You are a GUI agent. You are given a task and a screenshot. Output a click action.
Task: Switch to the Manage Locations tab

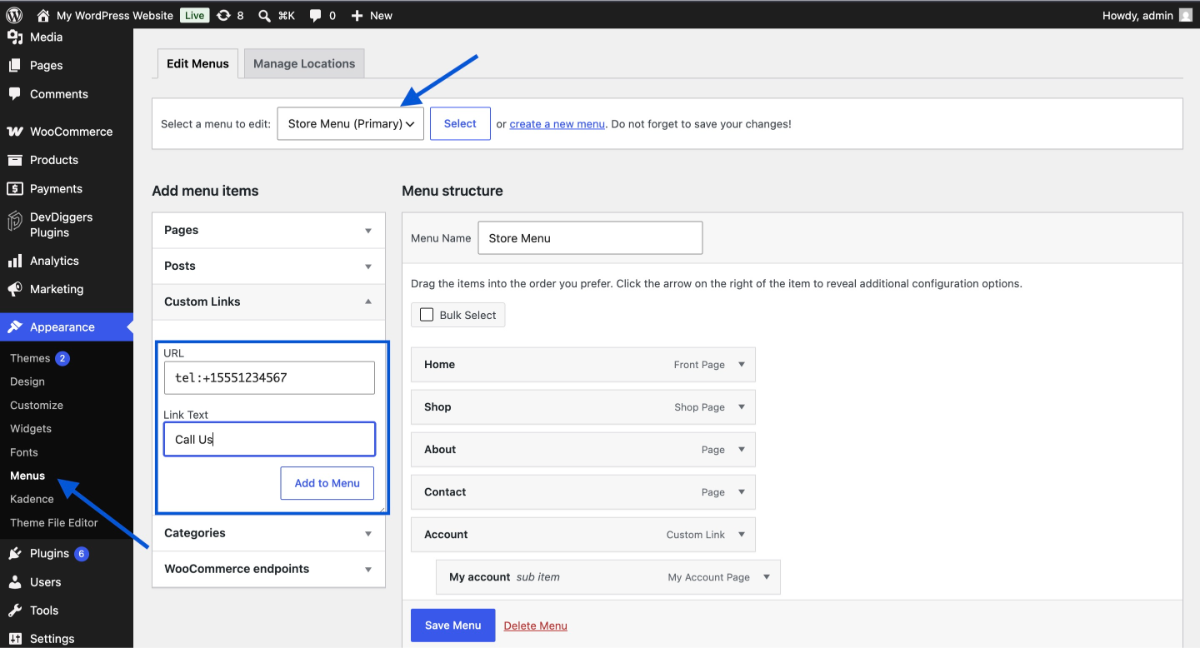[304, 63]
